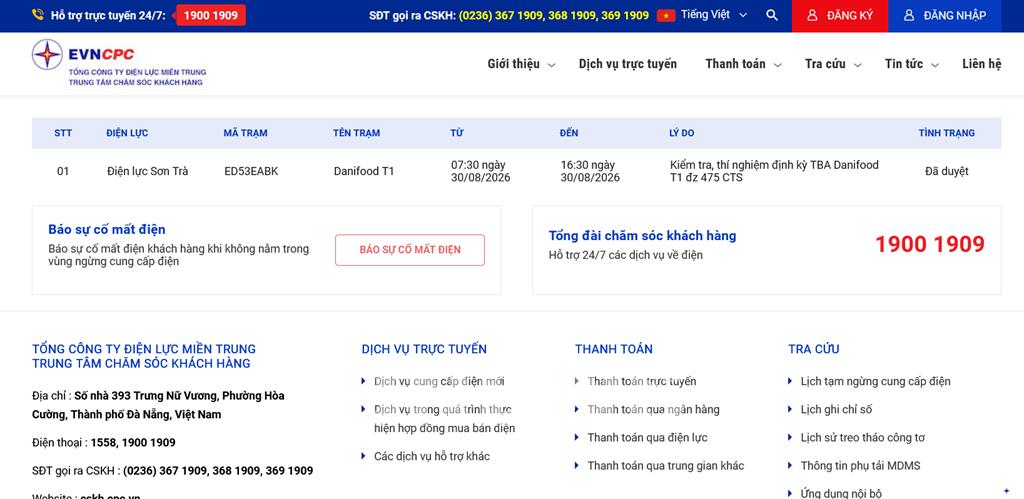Click the Báo sự cố mất điện button
The image size is (1024, 499).
410,250
